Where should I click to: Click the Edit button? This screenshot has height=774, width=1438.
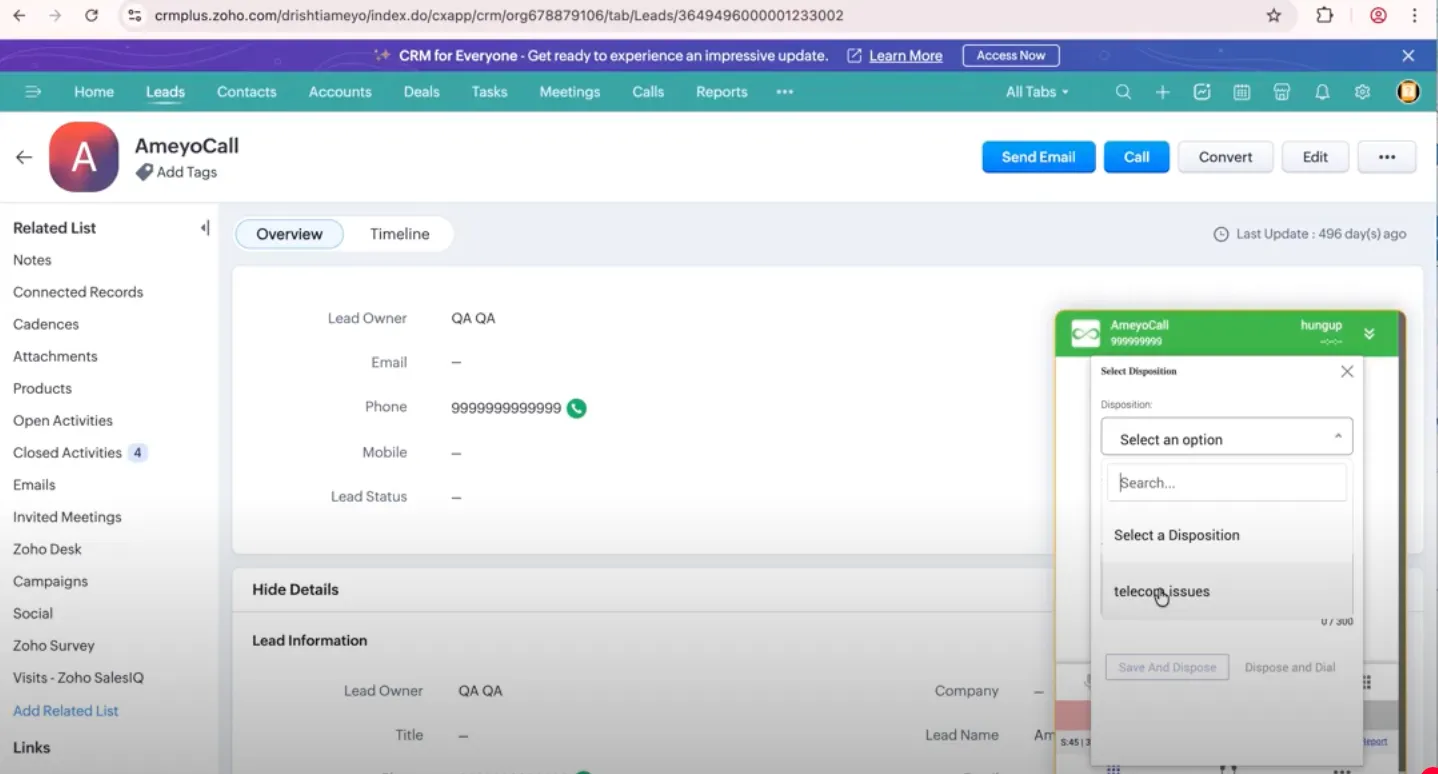coord(1315,157)
